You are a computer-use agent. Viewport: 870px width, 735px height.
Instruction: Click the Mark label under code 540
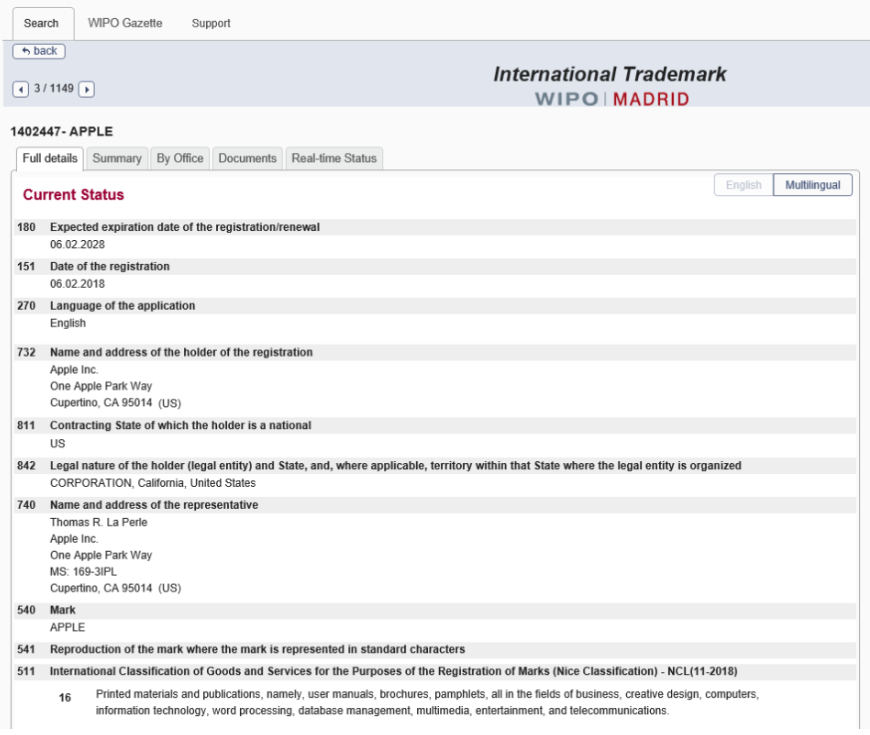click(x=63, y=610)
